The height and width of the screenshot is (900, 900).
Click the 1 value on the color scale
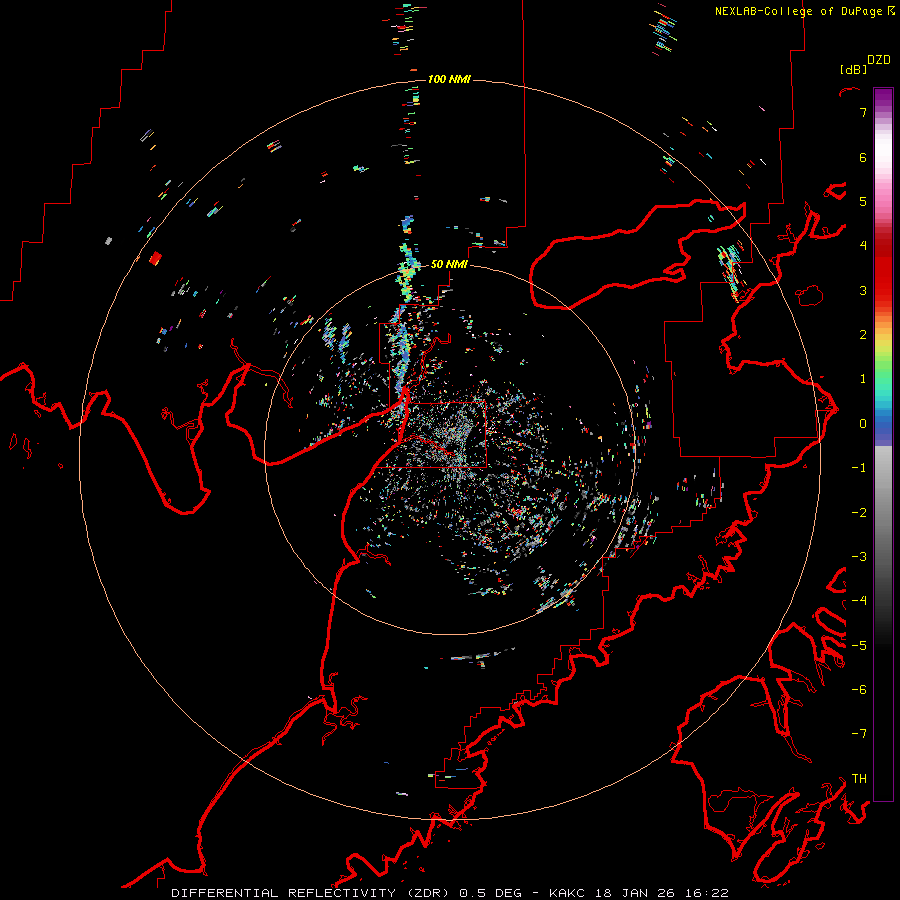[x=863, y=379]
